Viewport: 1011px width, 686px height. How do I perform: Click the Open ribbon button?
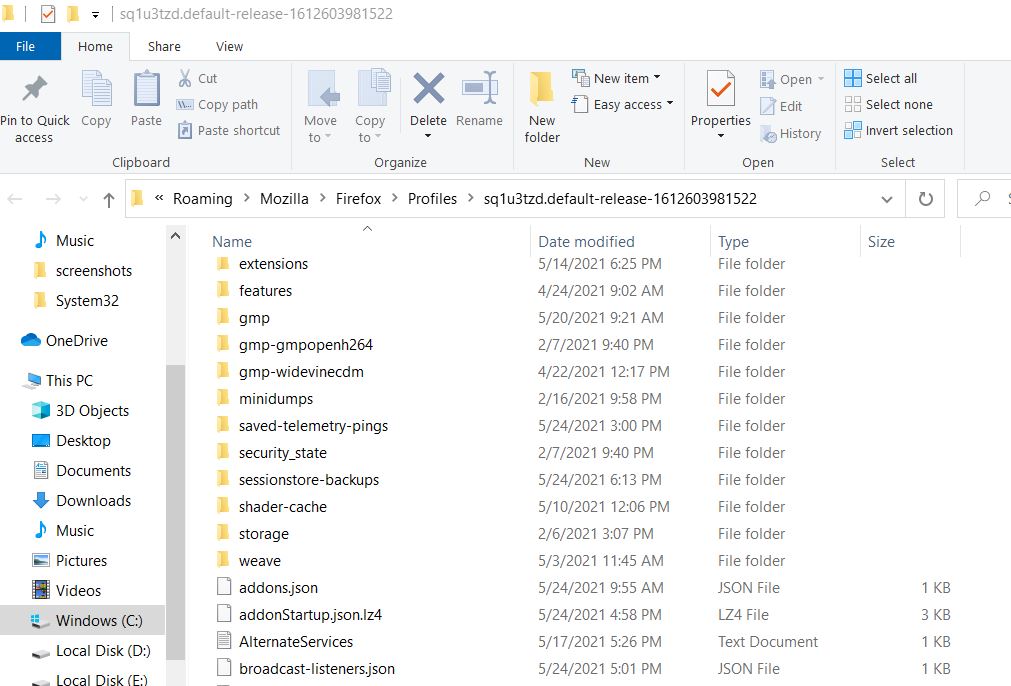pyautogui.click(x=792, y=79)
